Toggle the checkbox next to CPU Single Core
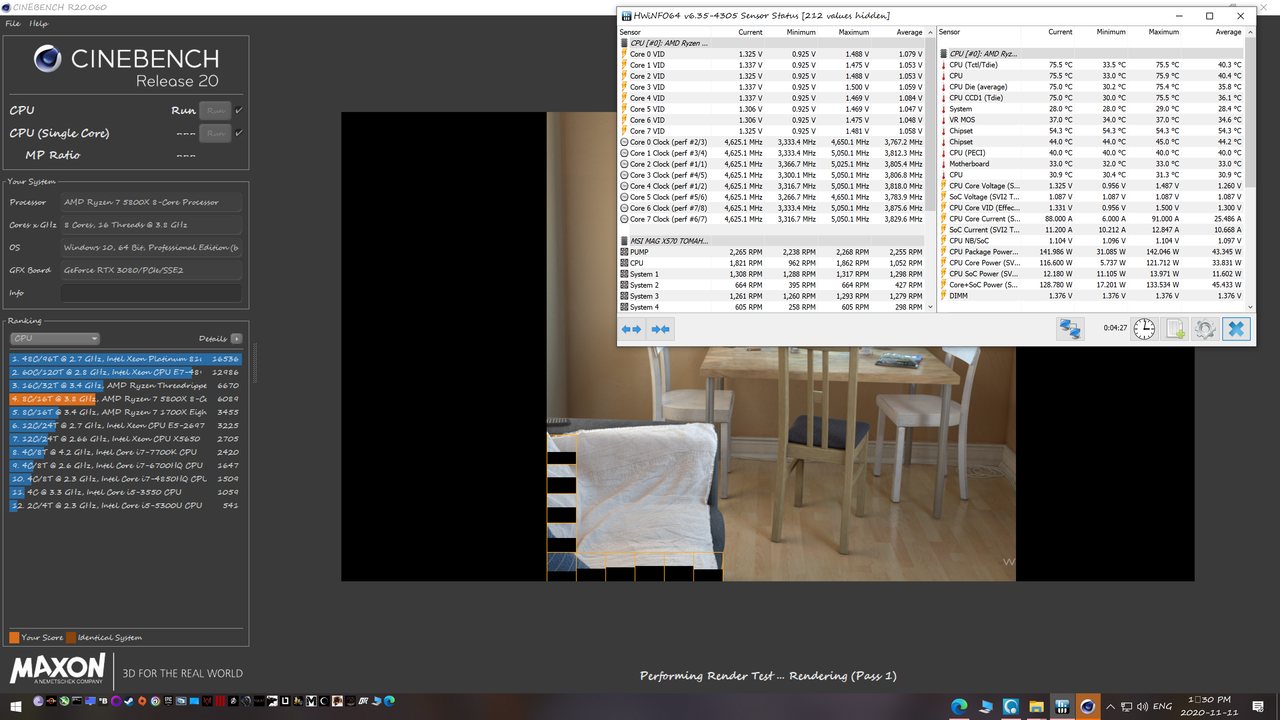Image resolution: width=1280 pixels, height=720 pixels. pos(239,133)
